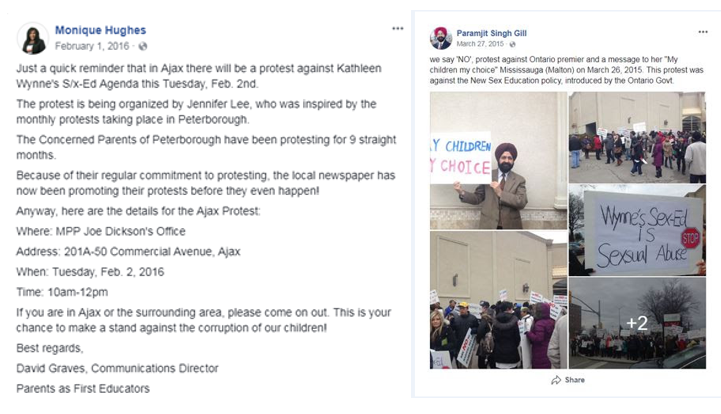The image size is (721, 414).
Task: Click Monique Hughes profile picture
Action: click(33, 38)
